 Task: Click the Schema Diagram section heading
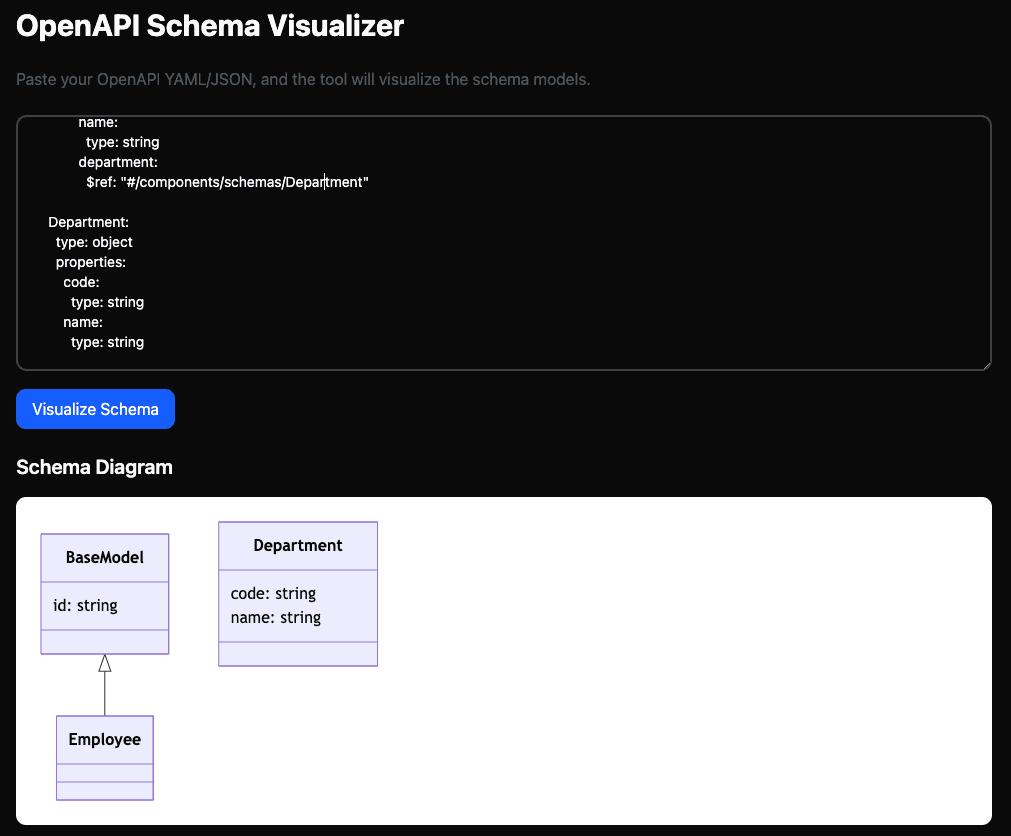[94, 467]
